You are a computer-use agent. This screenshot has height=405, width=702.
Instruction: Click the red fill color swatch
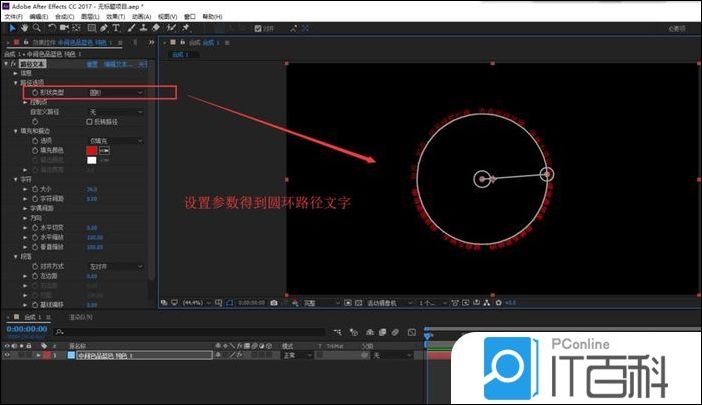(x=92, y=151)
